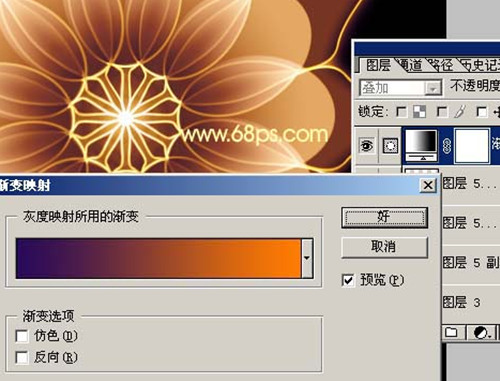The width and height of the screenshot is (500, 381).
Task: Switch to the 图层 (Layers) tab
Action: click(377, 65)
